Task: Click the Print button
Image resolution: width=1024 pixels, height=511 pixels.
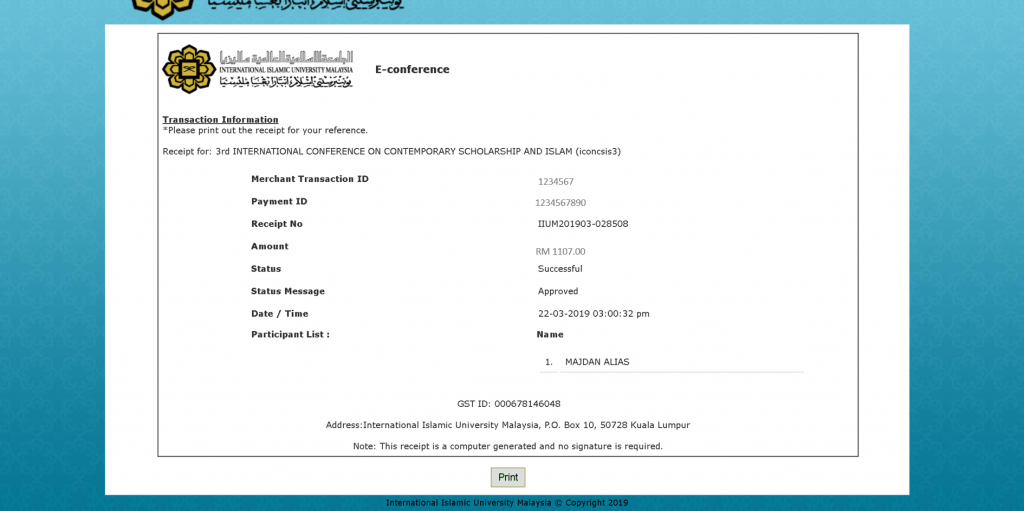Action: [508, 477]
